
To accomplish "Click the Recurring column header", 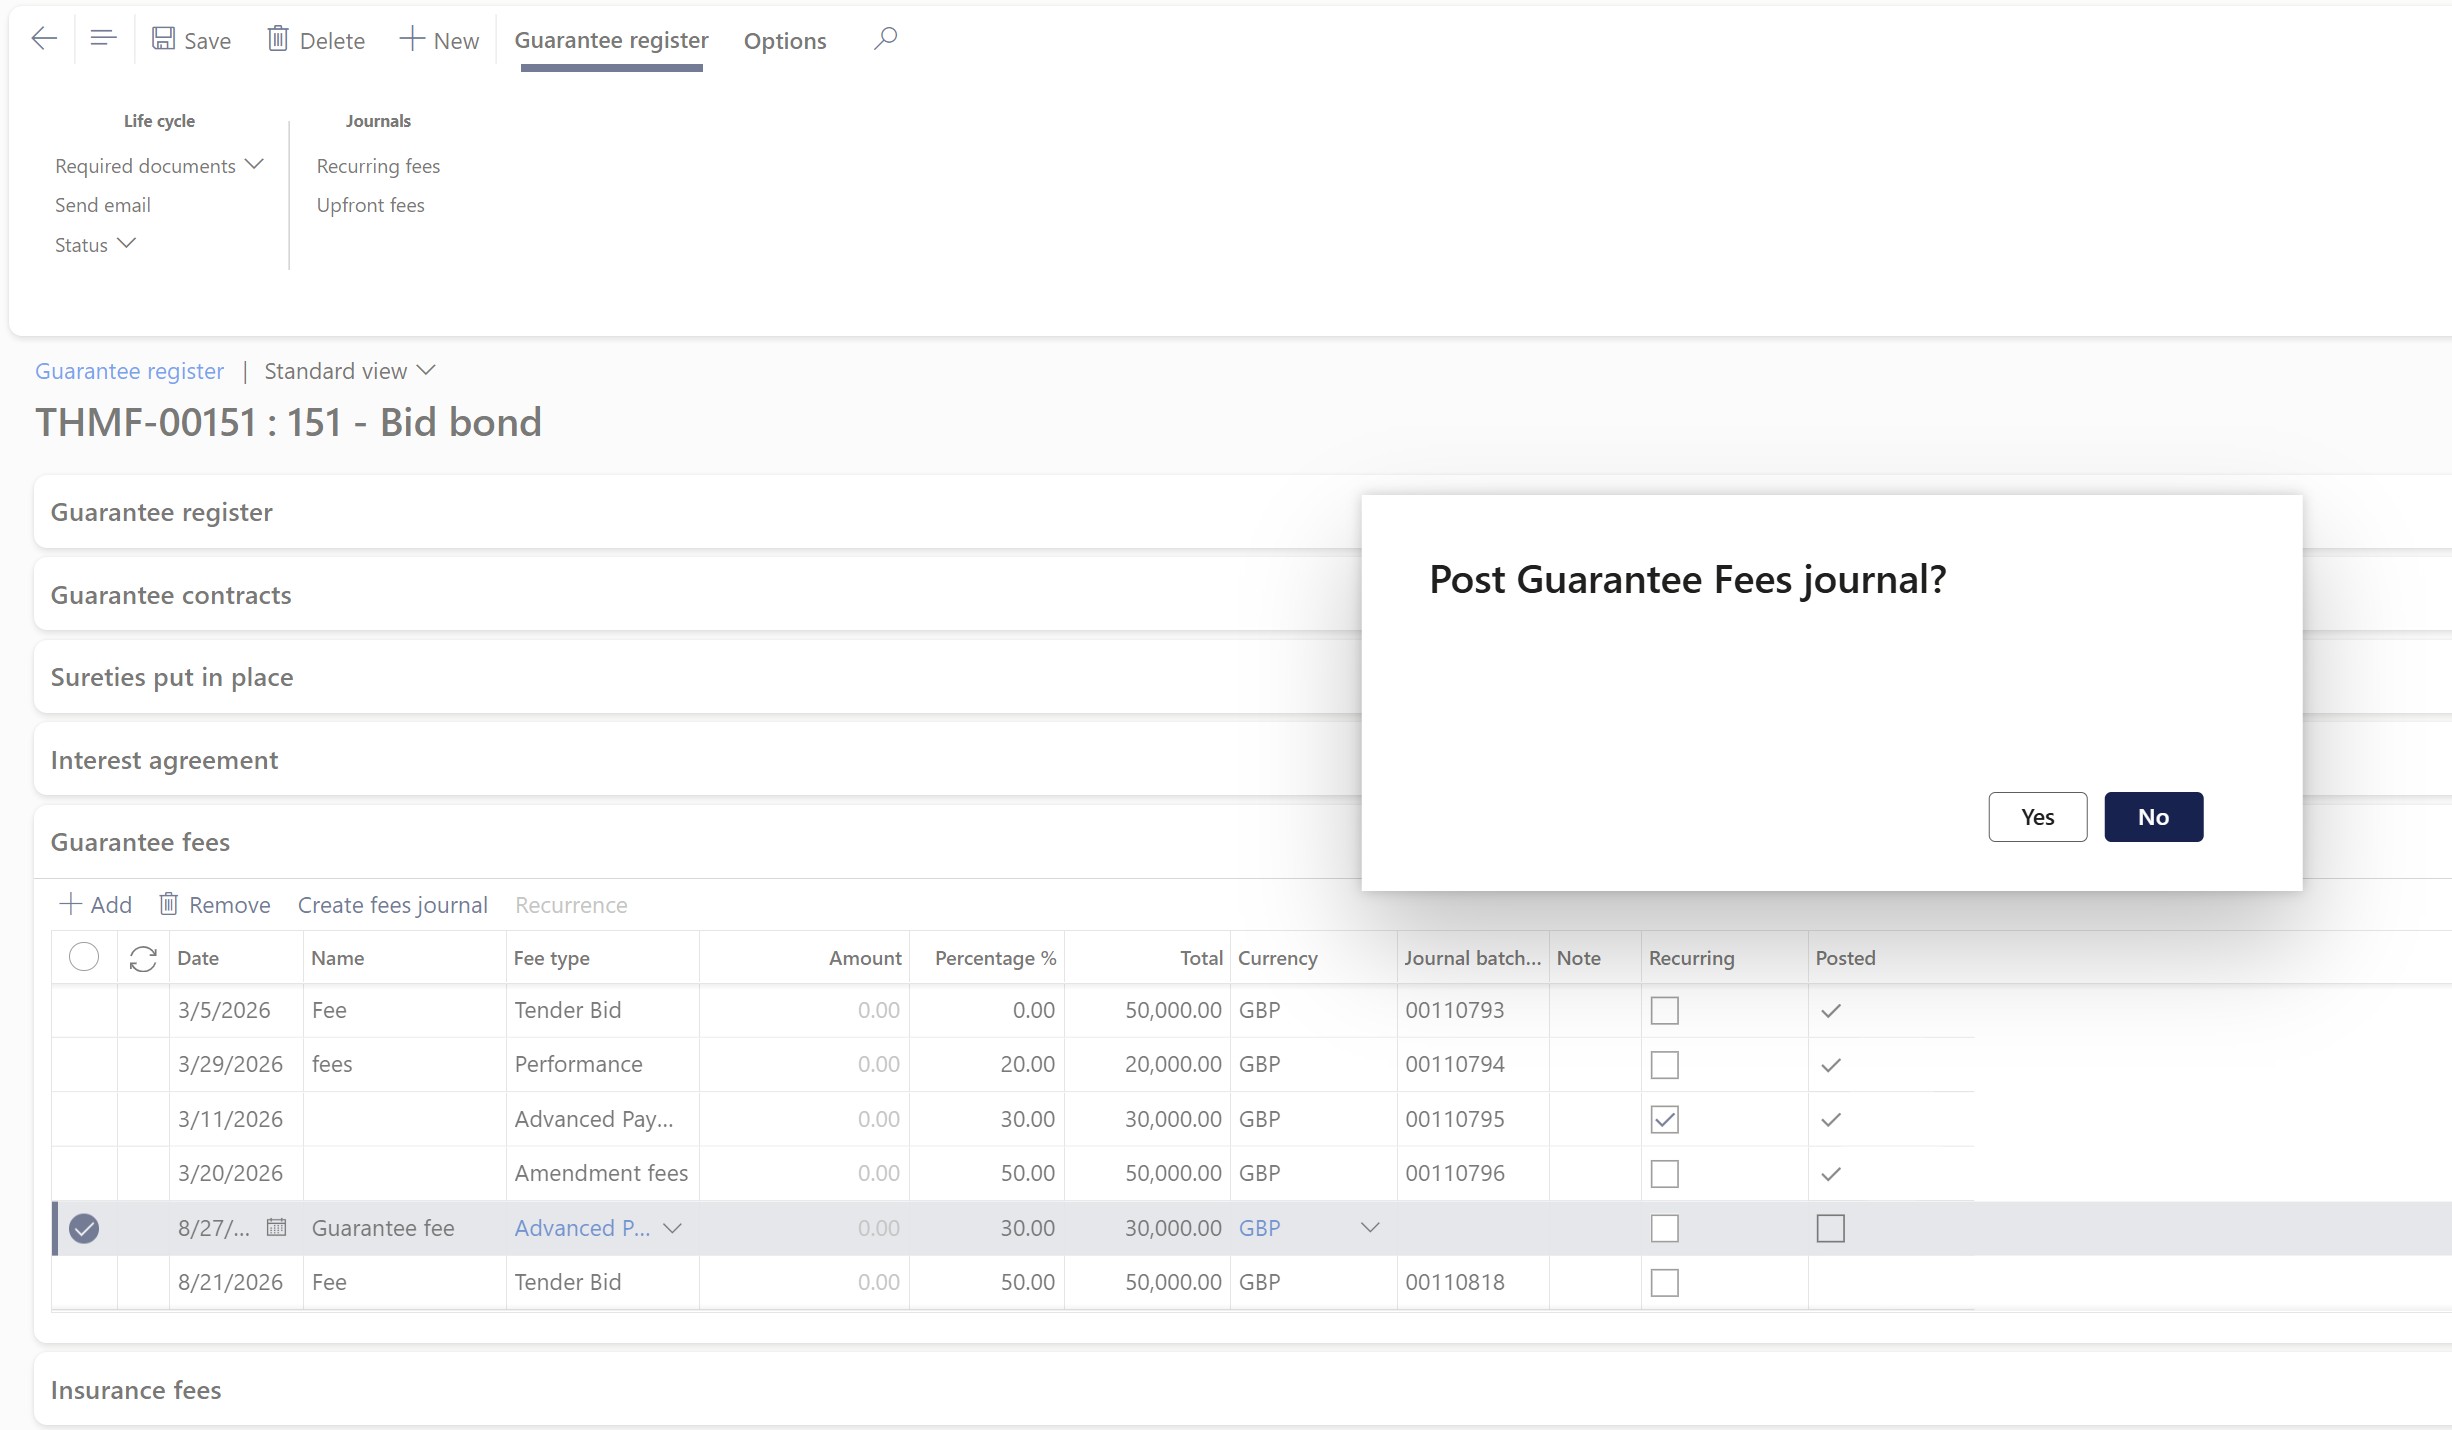I will pyautogui.click(x=1692, y=958).
